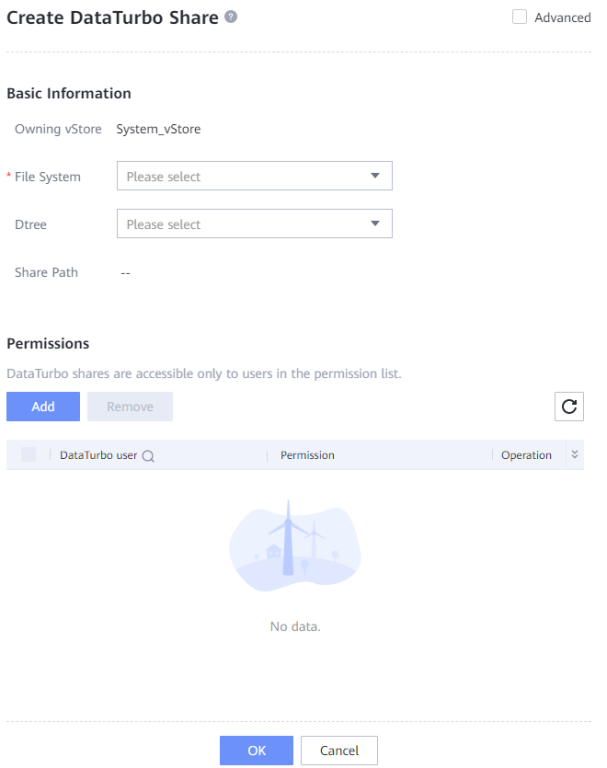Click the double-chevron icon in the table header
607x768 pixels.
(x=575, y=455)
